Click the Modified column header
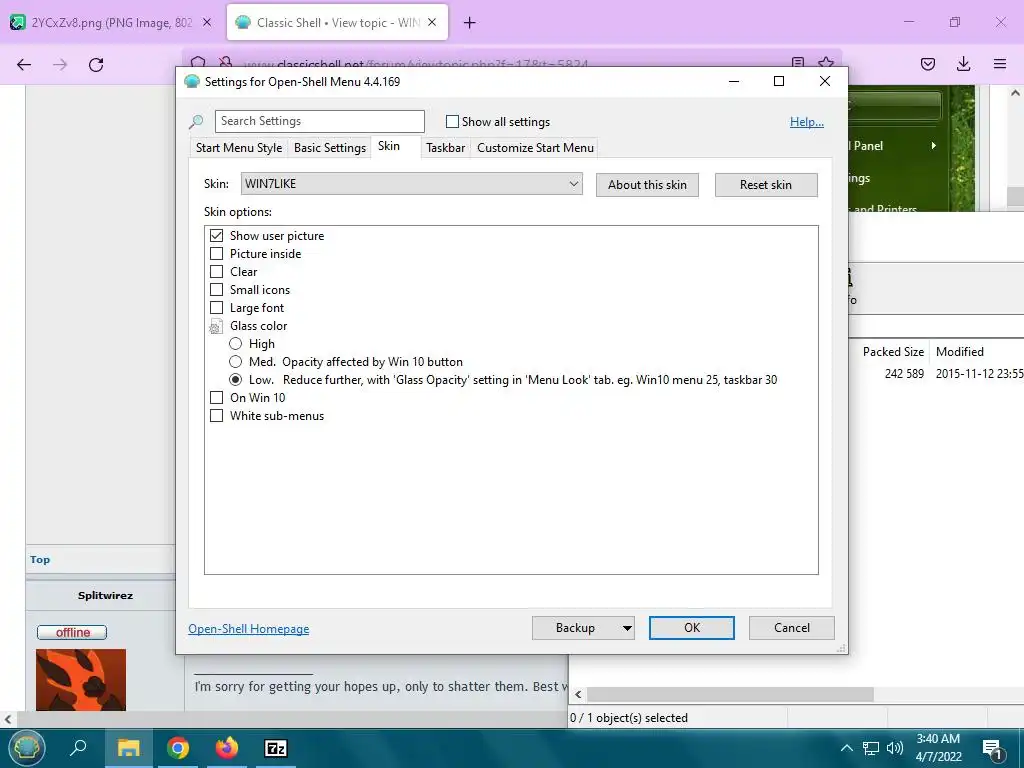Screen dimensions: 1024x768 [x=959, y=352]
